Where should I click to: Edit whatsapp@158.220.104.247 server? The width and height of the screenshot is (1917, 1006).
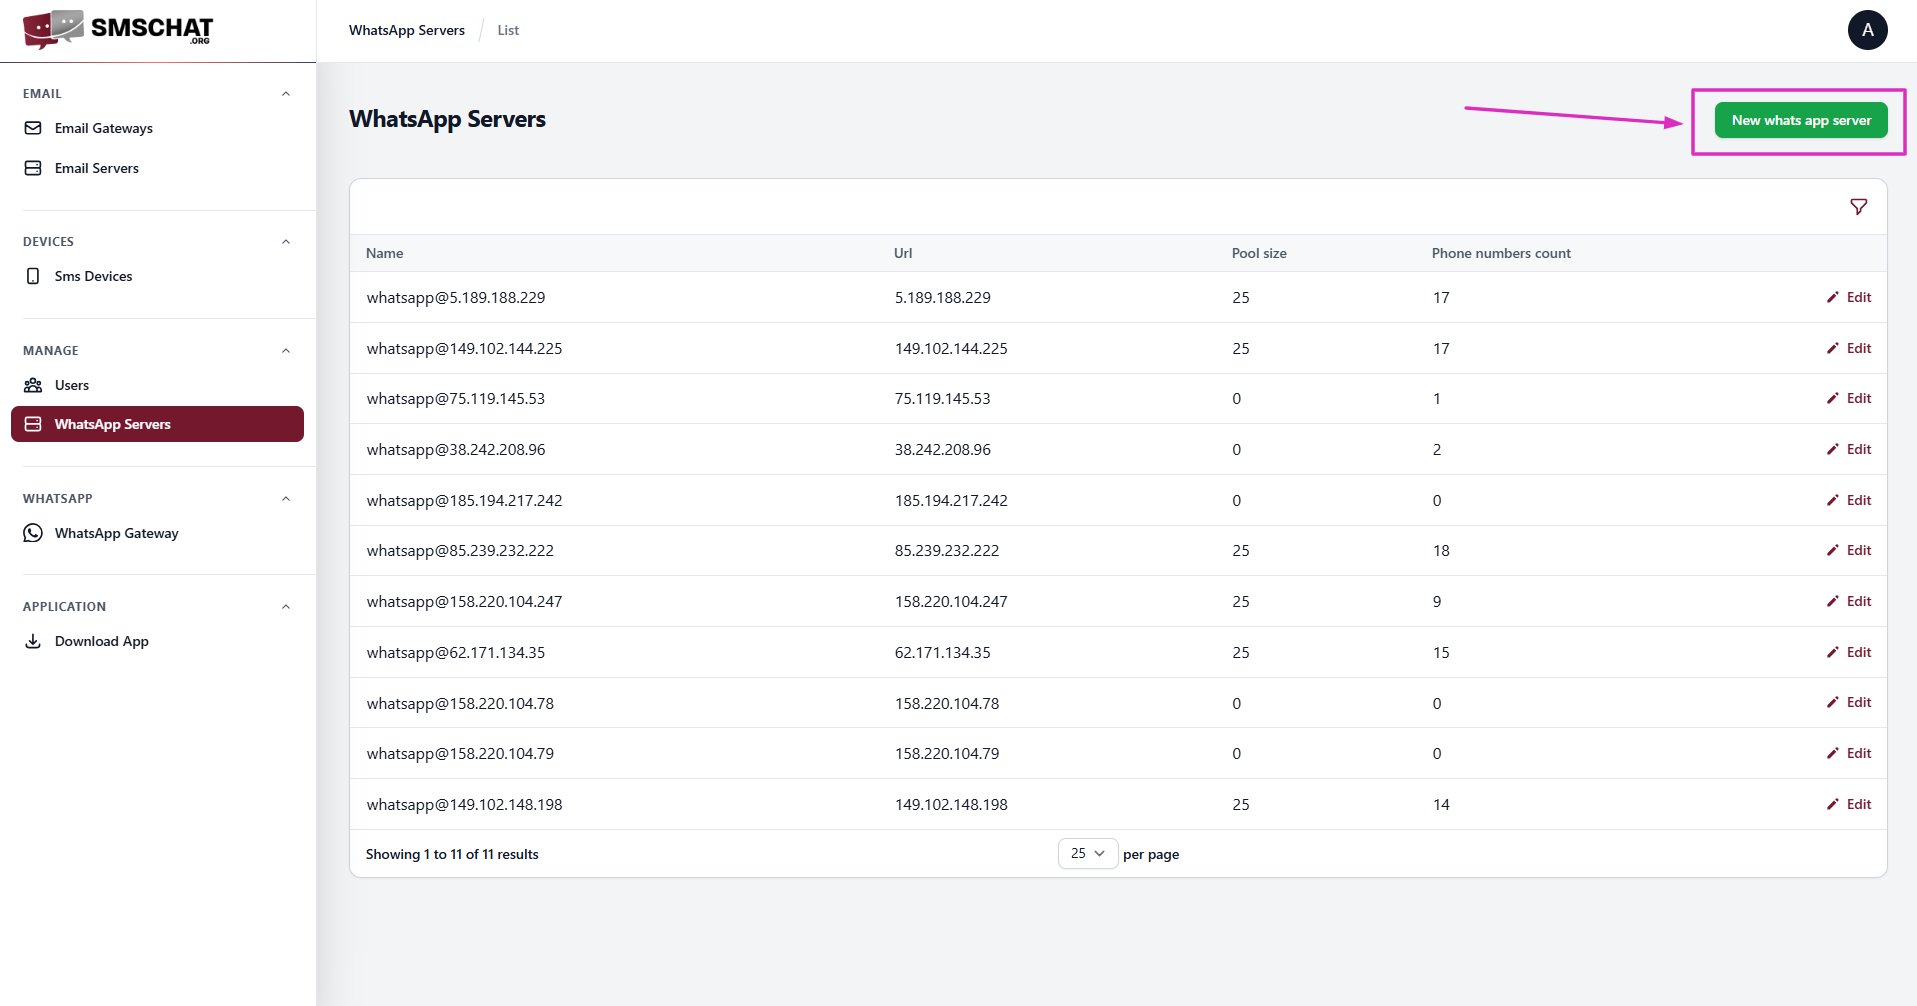1849,601
